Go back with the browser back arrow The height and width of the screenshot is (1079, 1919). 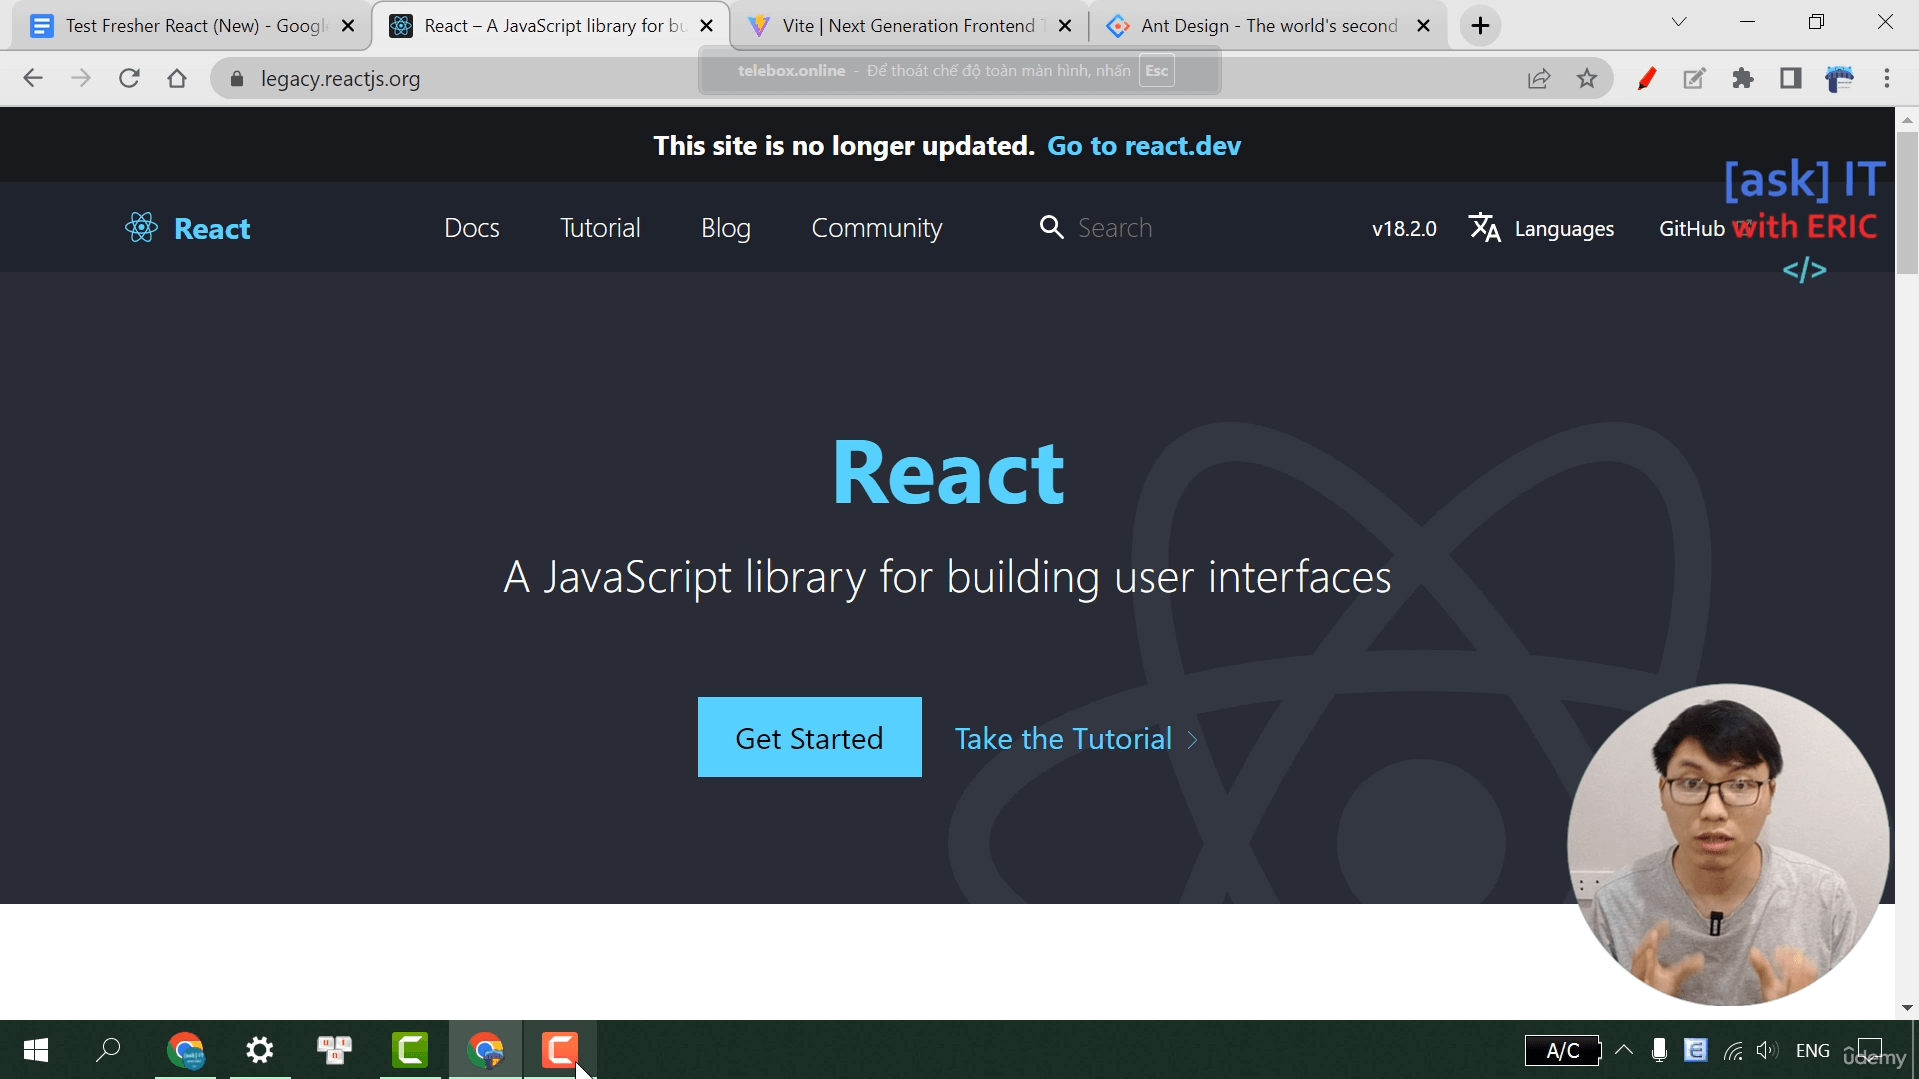pos(33,78)
